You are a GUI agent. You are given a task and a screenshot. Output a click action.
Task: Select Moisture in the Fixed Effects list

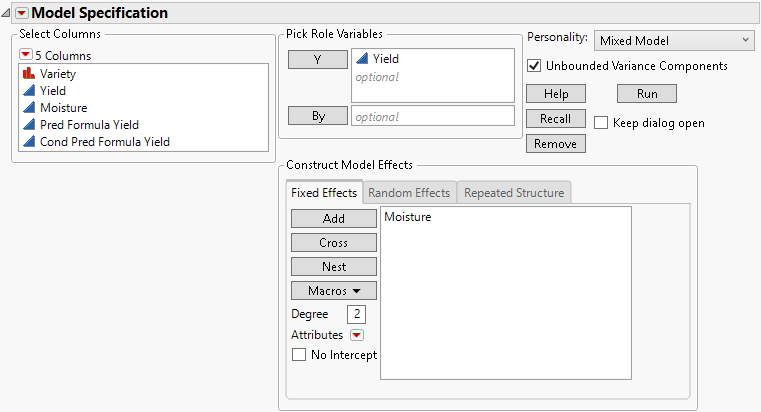408,217
